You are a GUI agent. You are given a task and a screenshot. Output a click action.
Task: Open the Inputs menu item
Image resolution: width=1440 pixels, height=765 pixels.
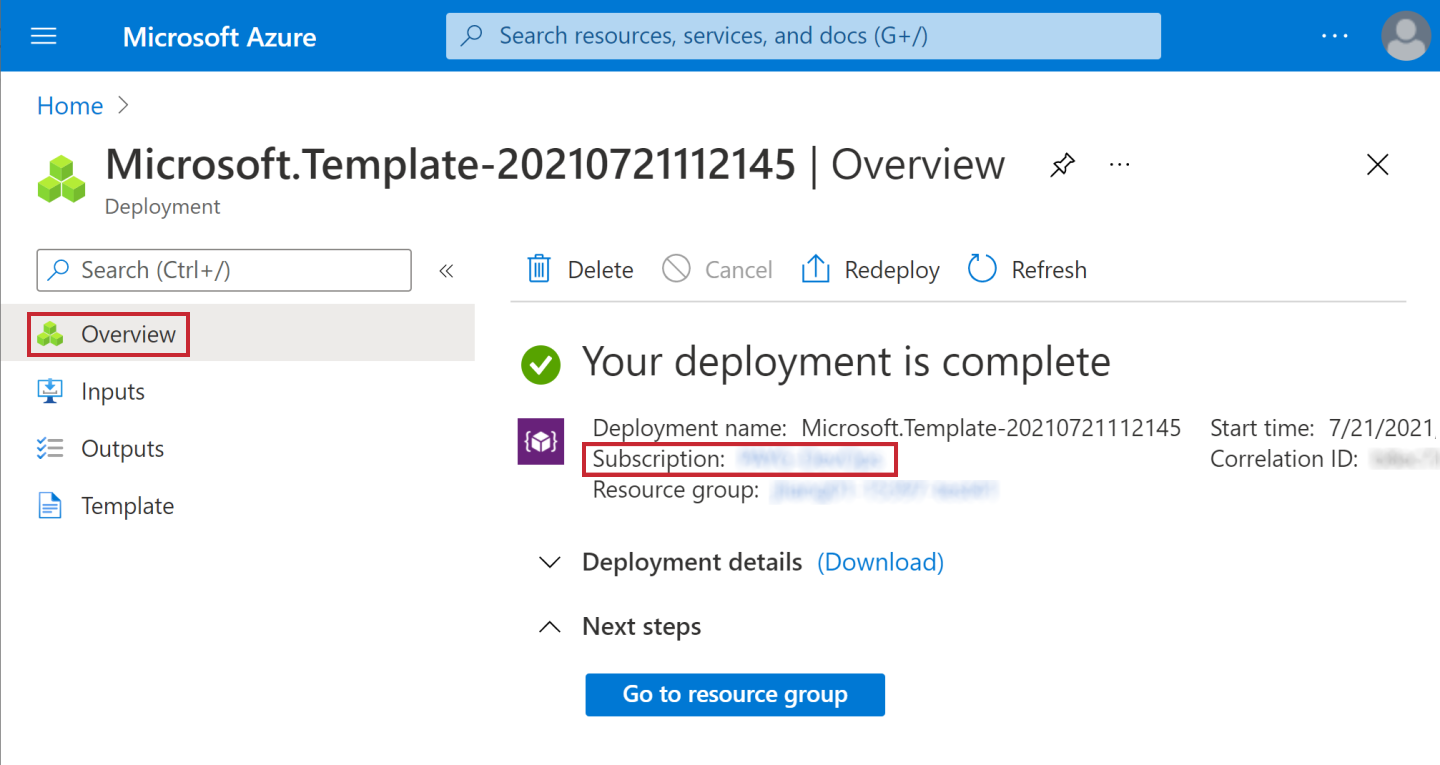coord(112,392)
